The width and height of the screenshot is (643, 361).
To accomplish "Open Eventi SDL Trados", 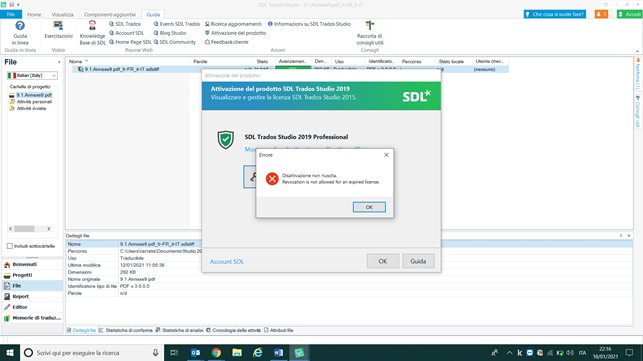I will 177,24.
